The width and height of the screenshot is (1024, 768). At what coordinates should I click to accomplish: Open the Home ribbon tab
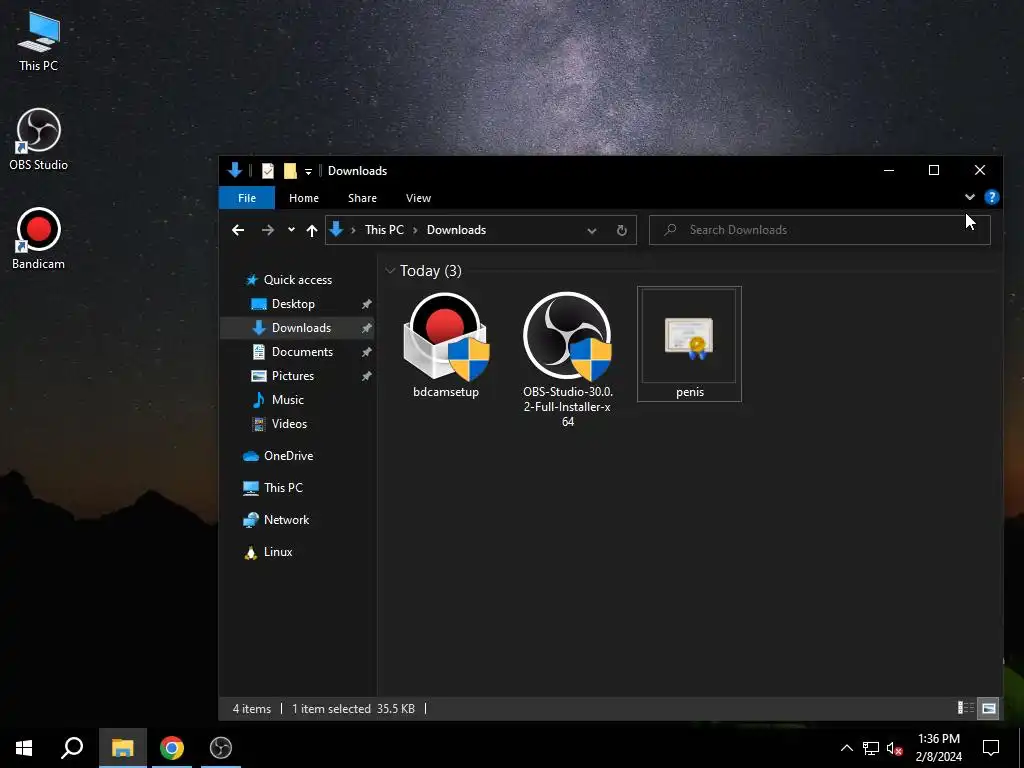(304, 198)
